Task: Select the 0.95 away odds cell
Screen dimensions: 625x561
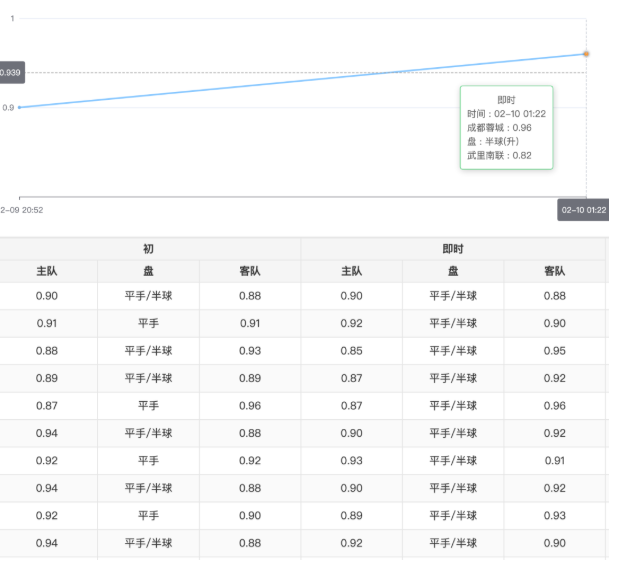Action: 554,351
